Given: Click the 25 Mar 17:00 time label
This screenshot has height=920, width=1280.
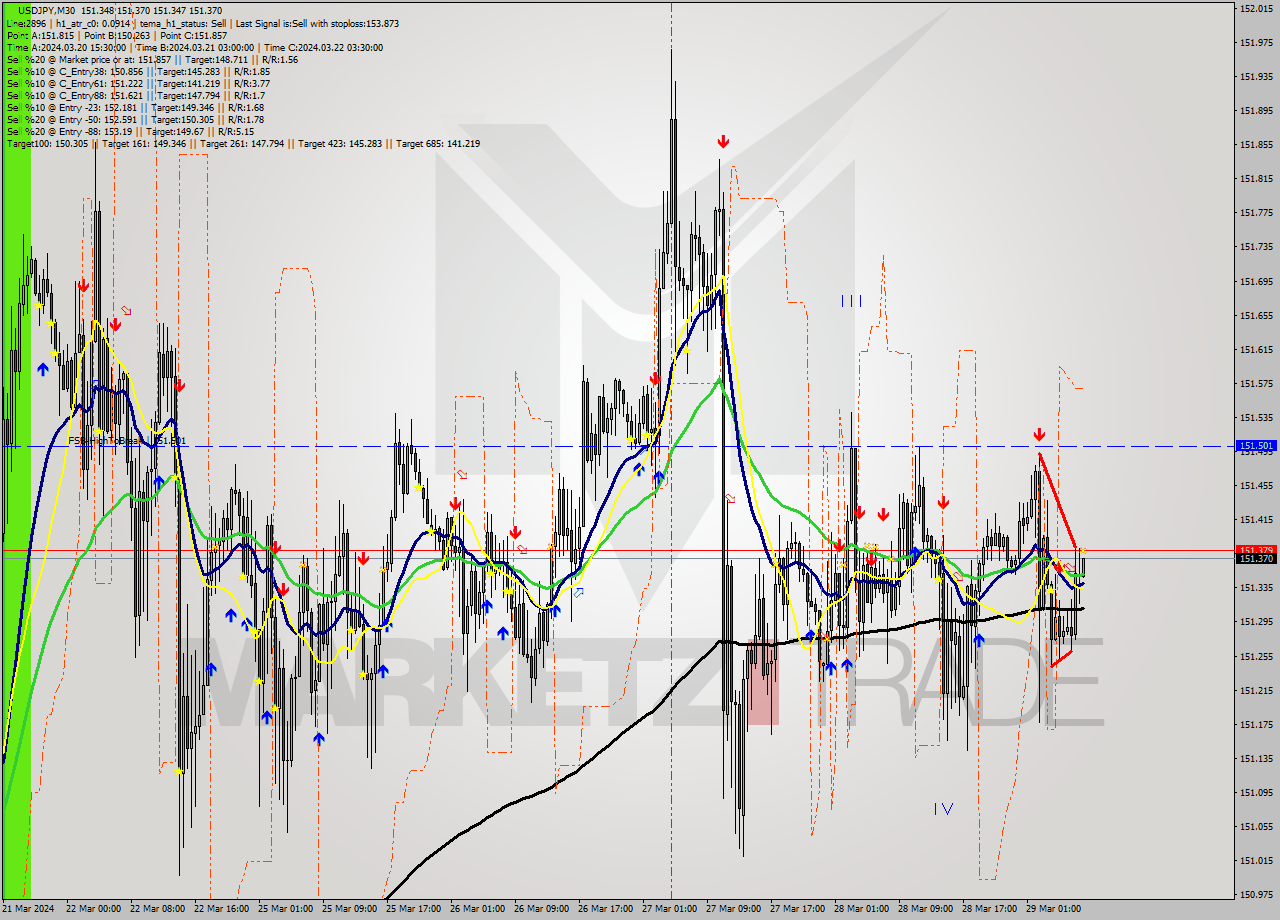Looking at the screenshot, I should (x=413, y=909).
